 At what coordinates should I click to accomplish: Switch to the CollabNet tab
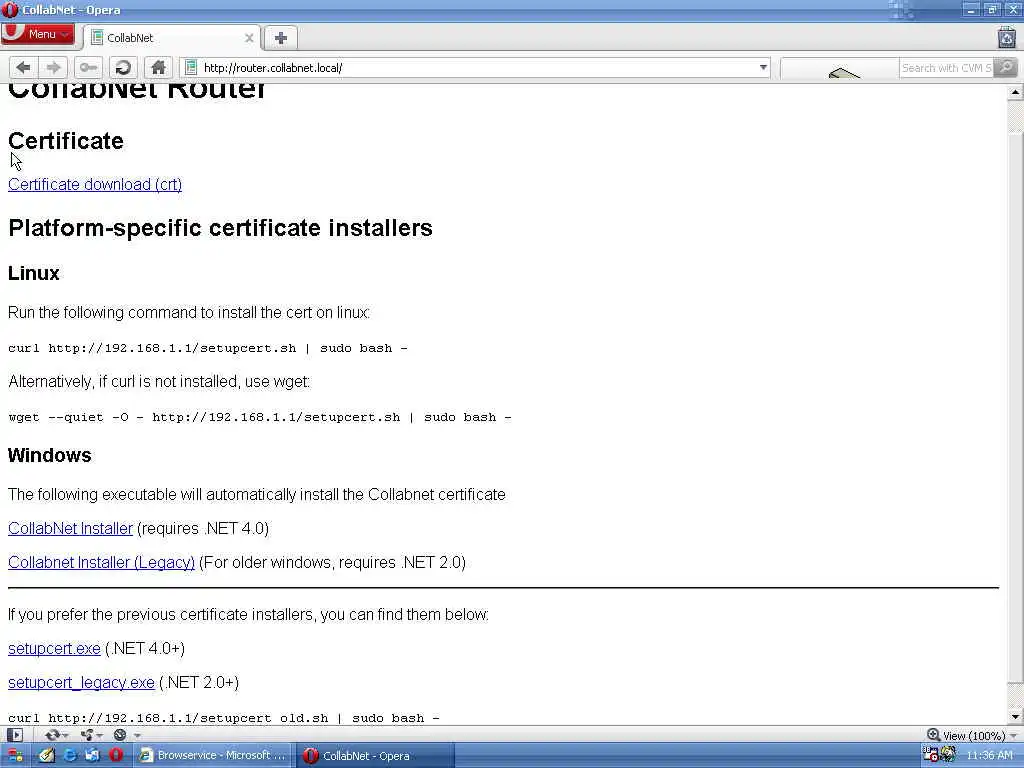pyautogui.click(x=172, y=38)
